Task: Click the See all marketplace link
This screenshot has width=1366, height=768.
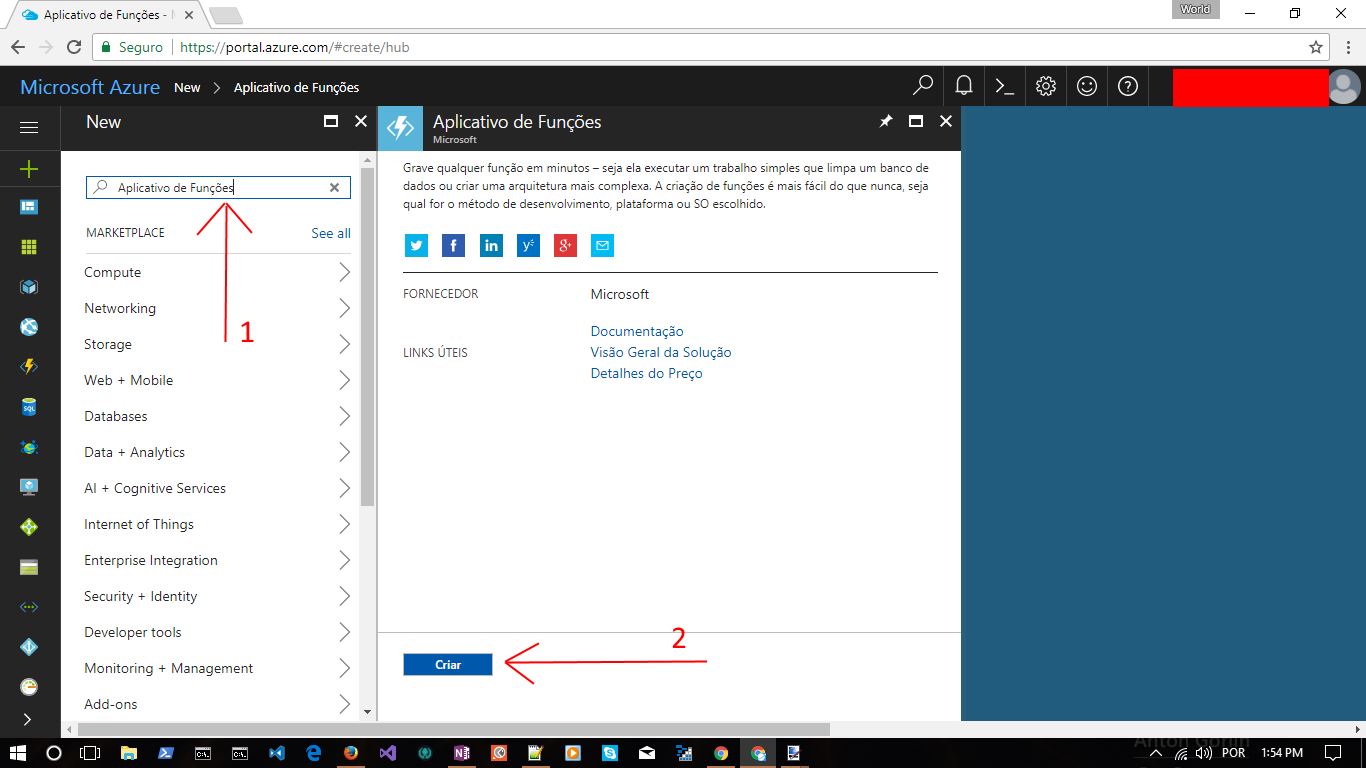Action: 331,233
